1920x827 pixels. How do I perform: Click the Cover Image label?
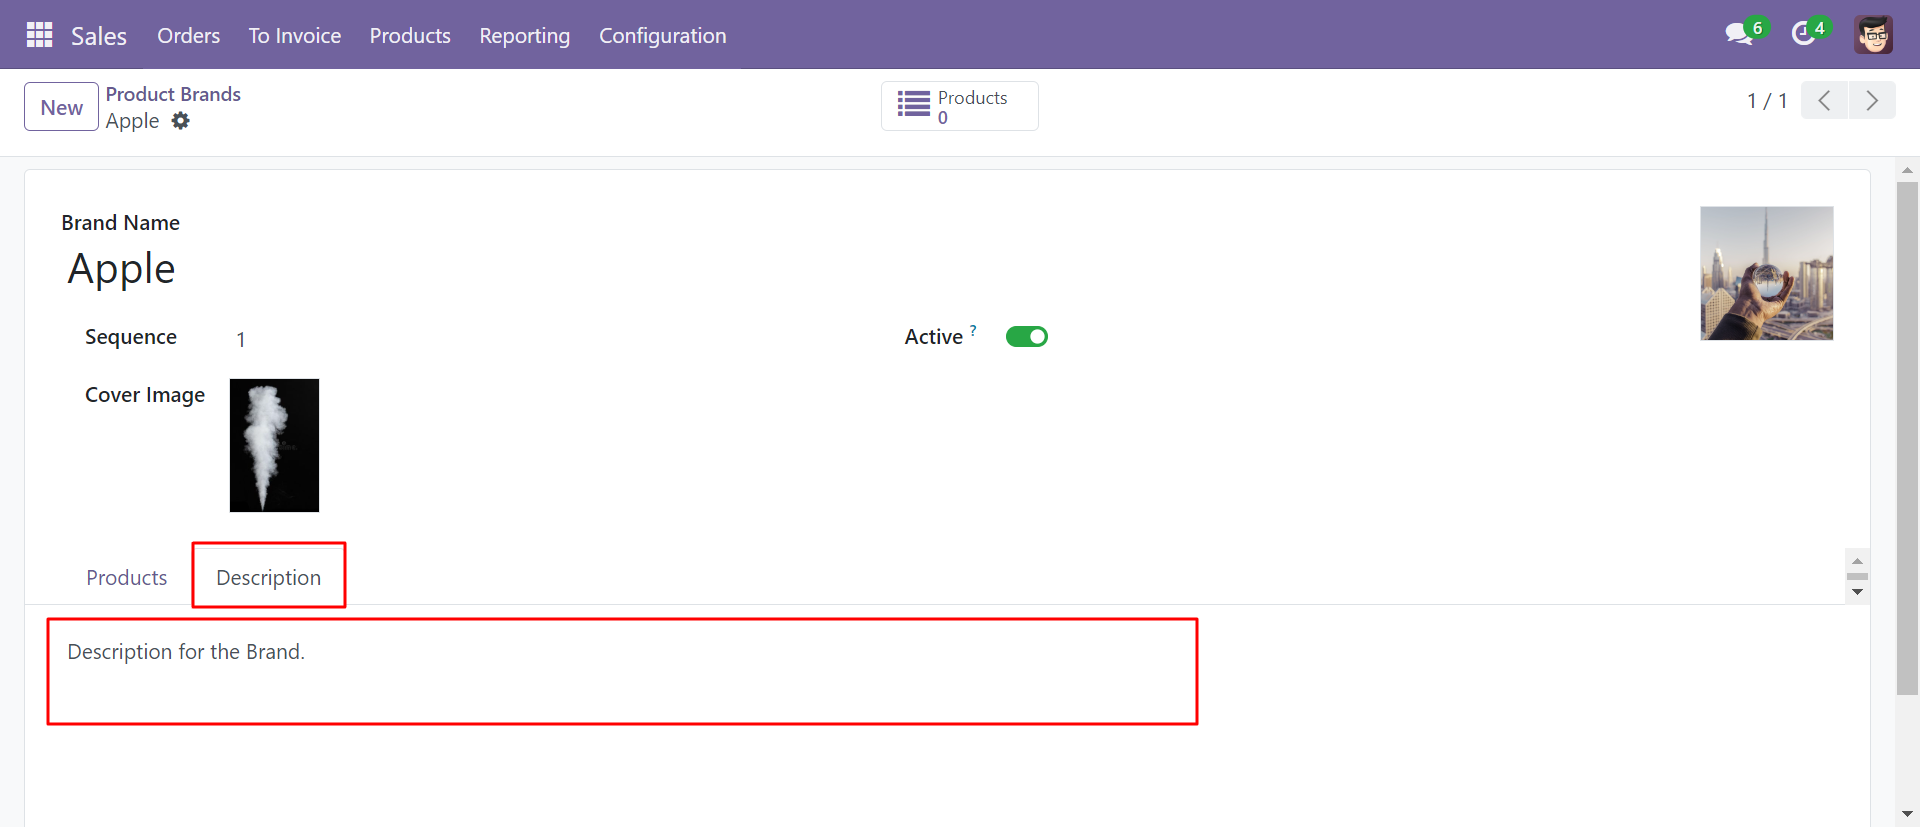click(145, 395)
